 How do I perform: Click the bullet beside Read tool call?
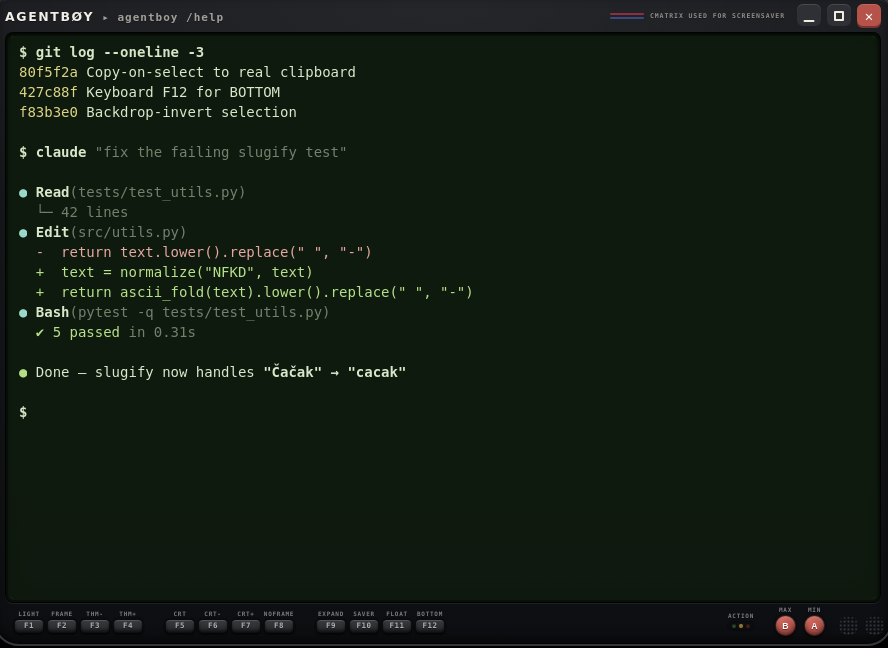coord(23,193)
